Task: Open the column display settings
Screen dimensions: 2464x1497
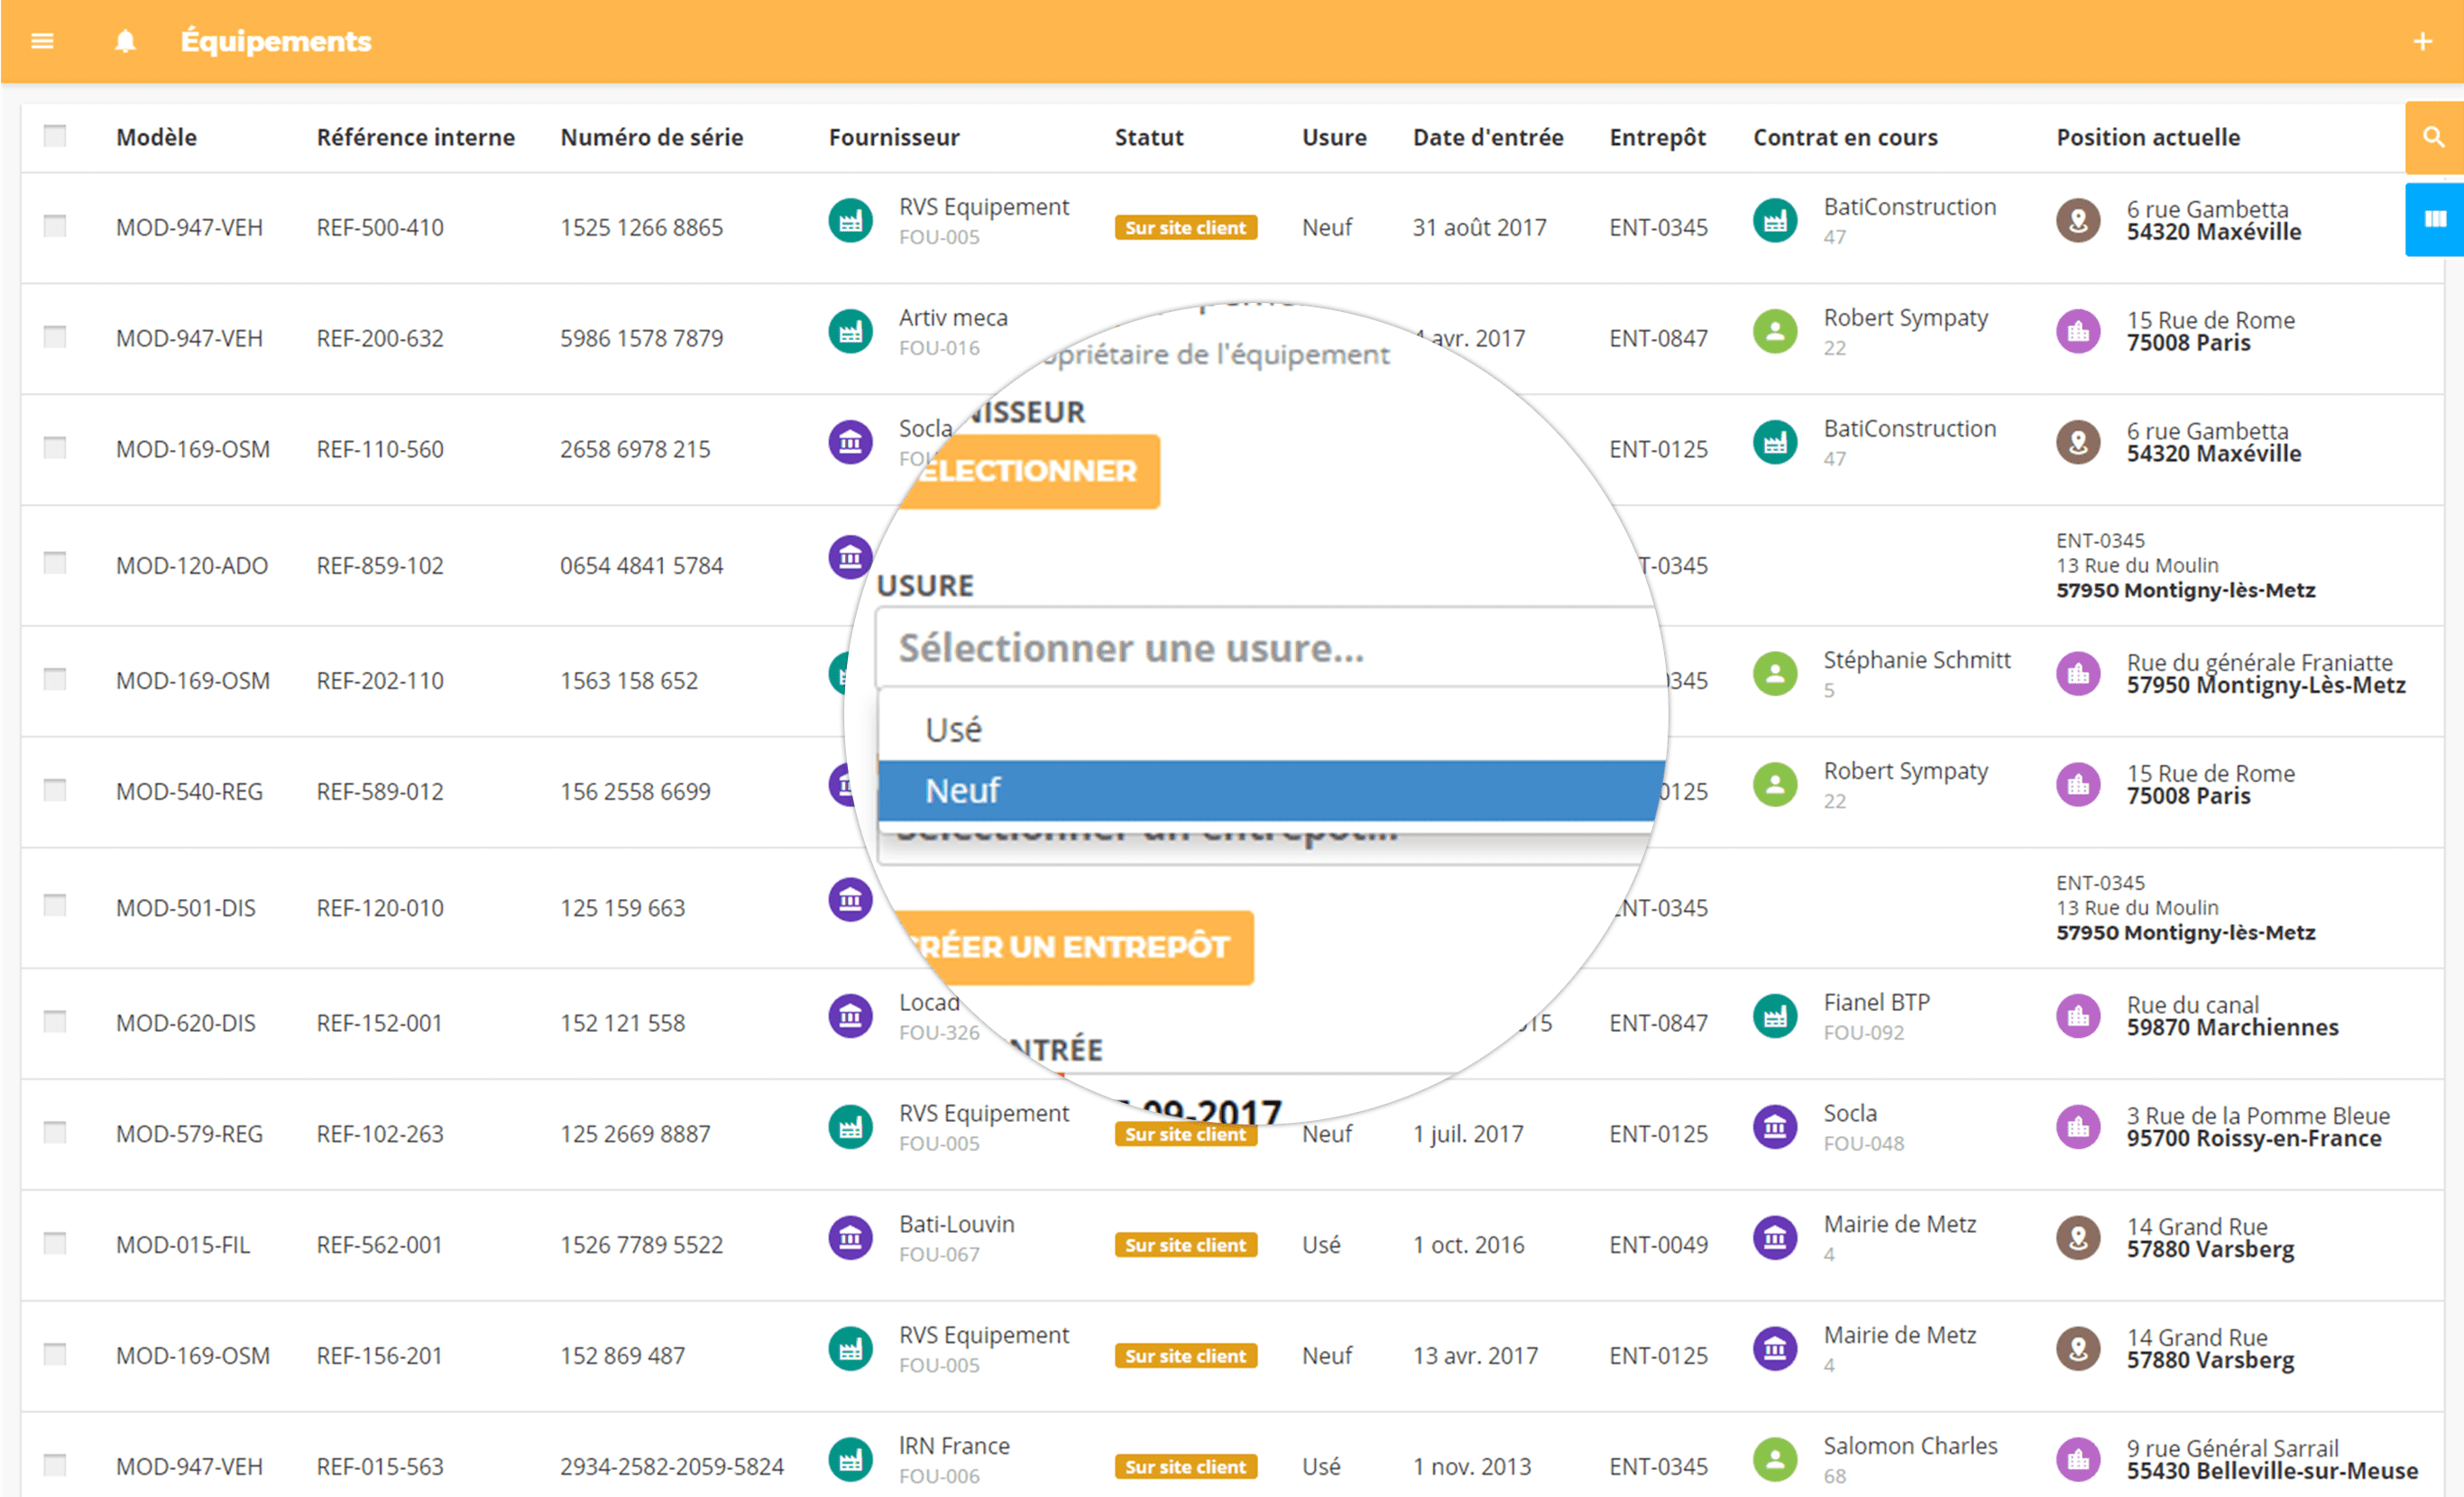Action: (x=2434, y=219)
